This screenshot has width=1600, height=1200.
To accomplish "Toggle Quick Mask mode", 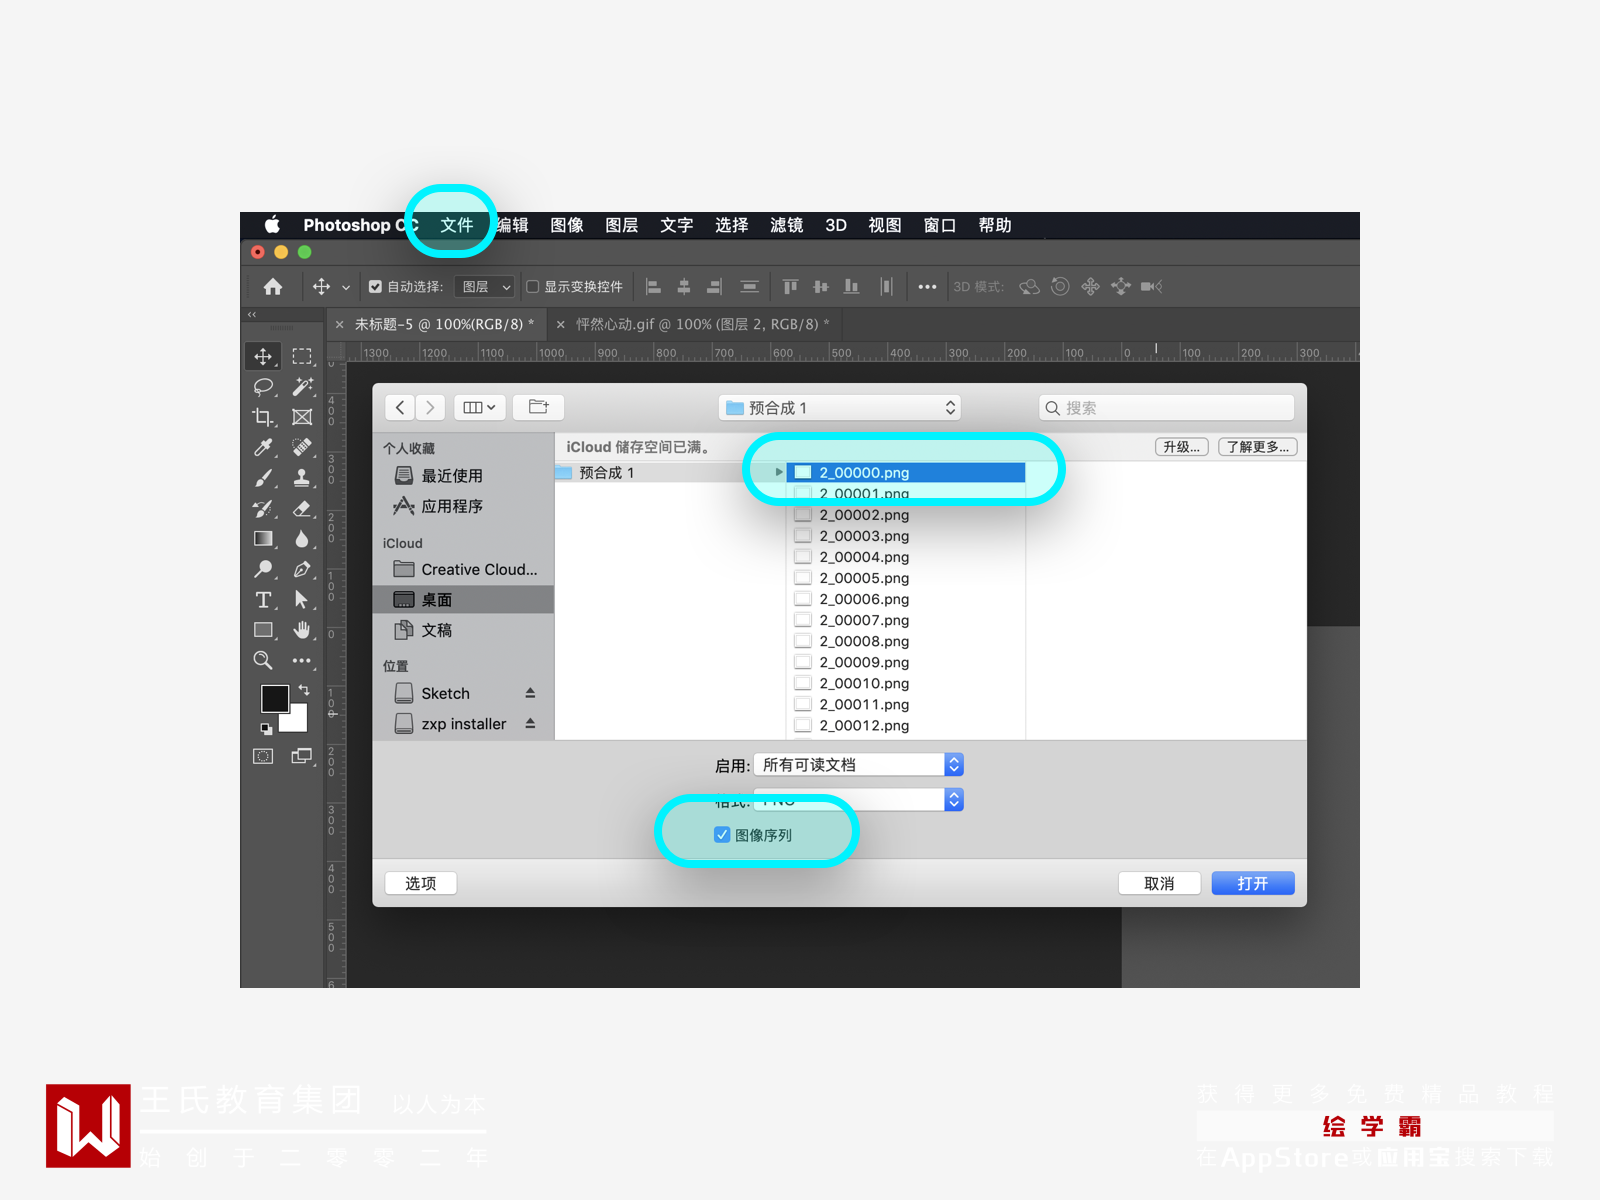I will pyautogui.click(x=263, y=756).
